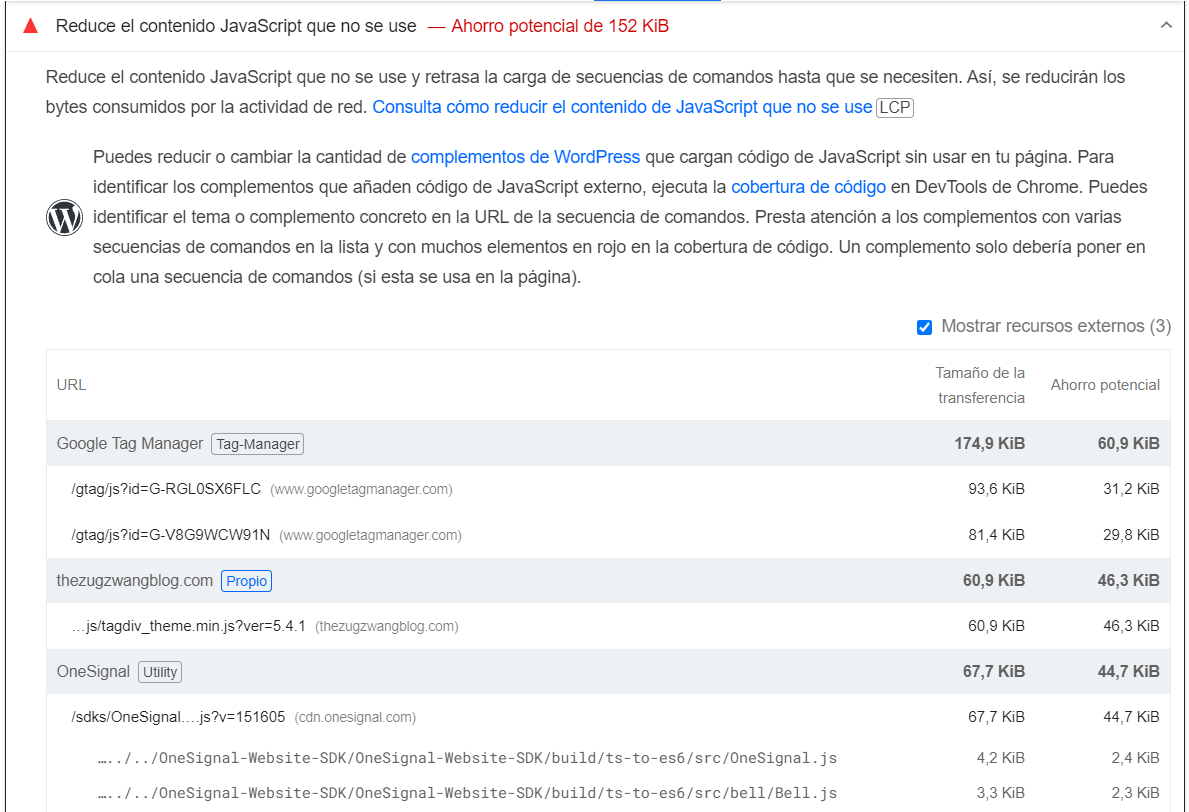1189x812 pixels.
Task: Open tagdiv_theme.min.js?ver=5.4.1 URL
Action: point(189,626)
